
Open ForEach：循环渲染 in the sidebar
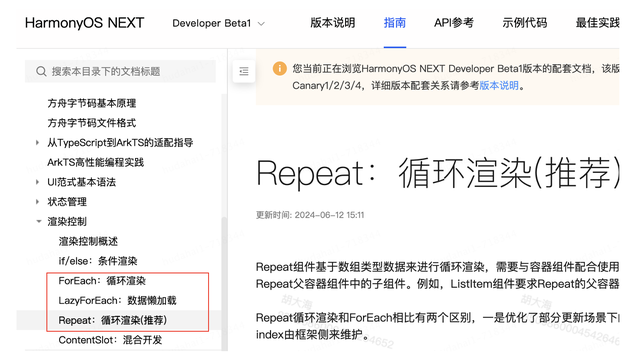tap(102, 281)
